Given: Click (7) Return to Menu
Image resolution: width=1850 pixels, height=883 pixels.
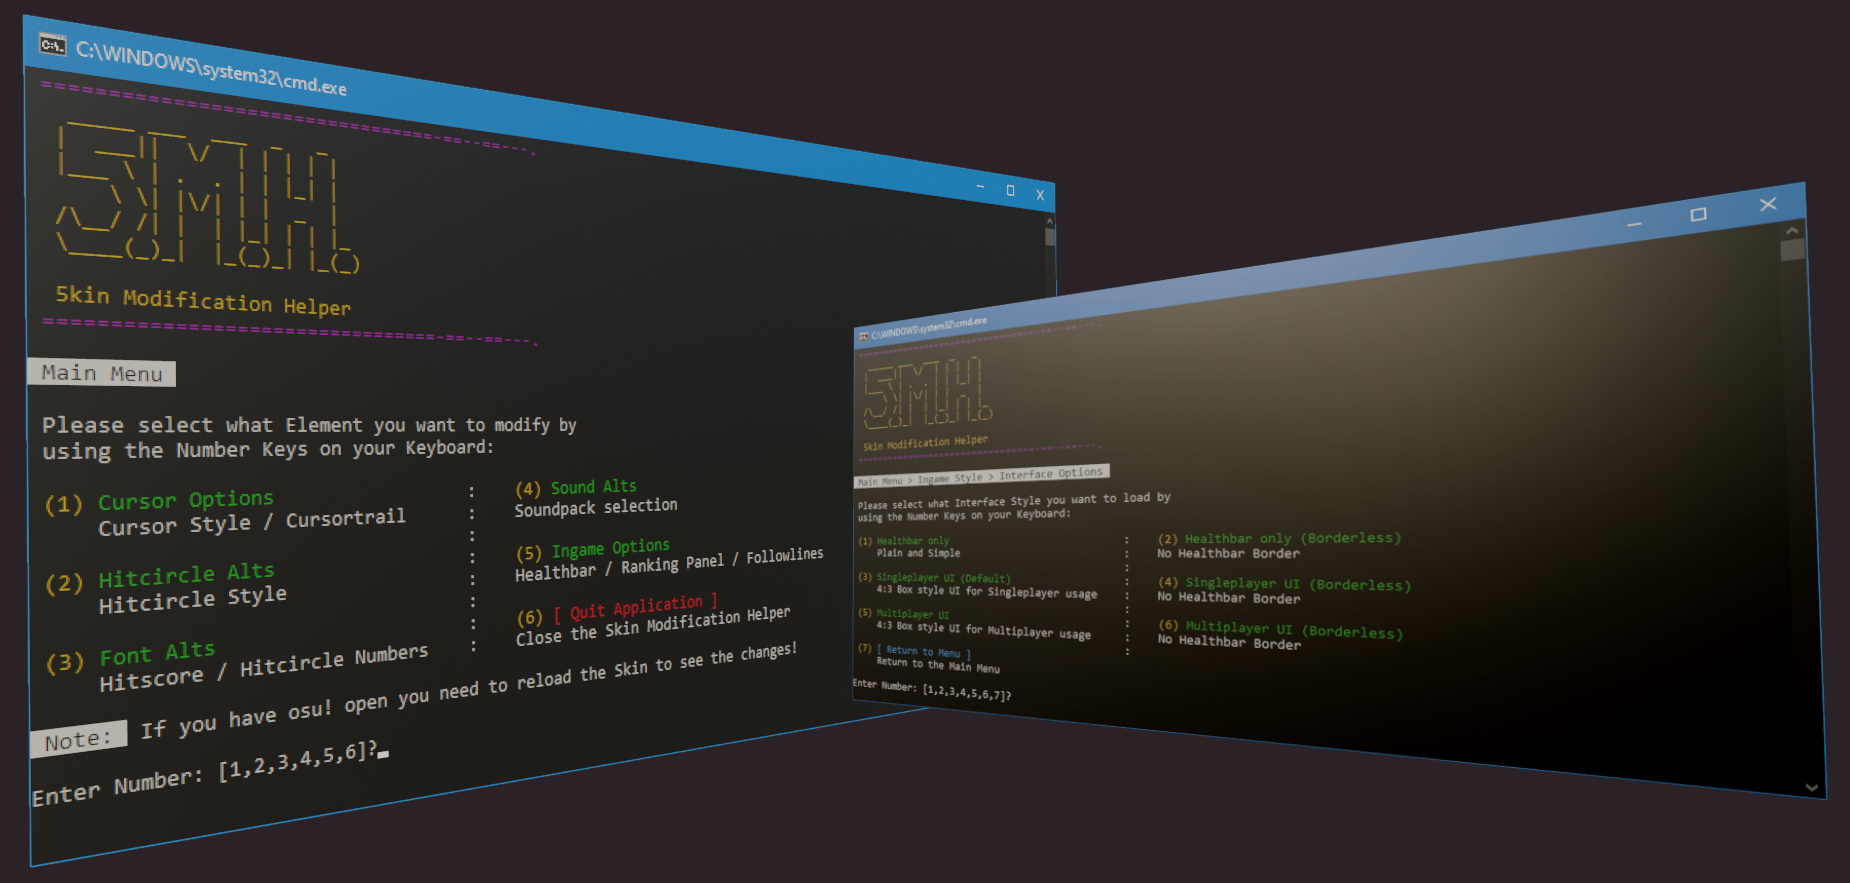Looking at the screenshot, I should pyautogui.click(x=914, y=650).
